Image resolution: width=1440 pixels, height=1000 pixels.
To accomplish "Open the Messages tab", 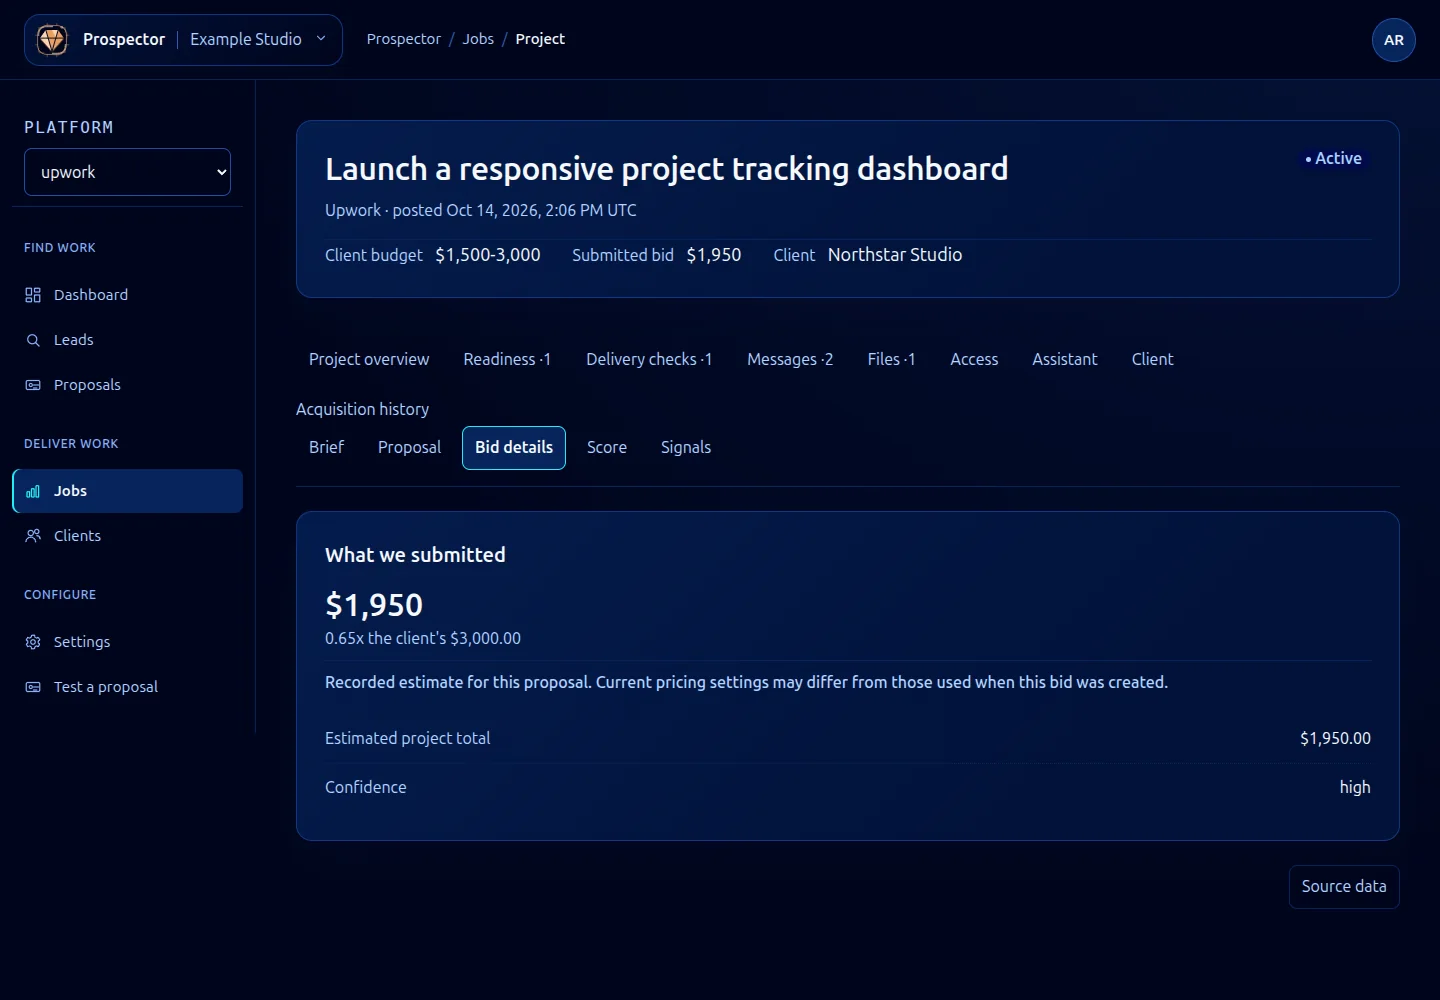I will click(x=790, y=359).
